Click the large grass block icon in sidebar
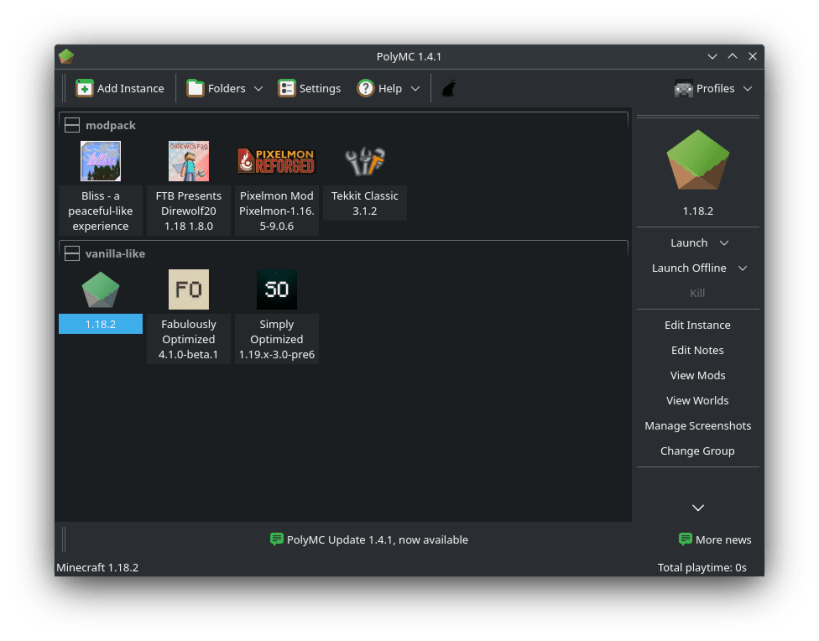This screenshot has width=819, height=641. 697,160
